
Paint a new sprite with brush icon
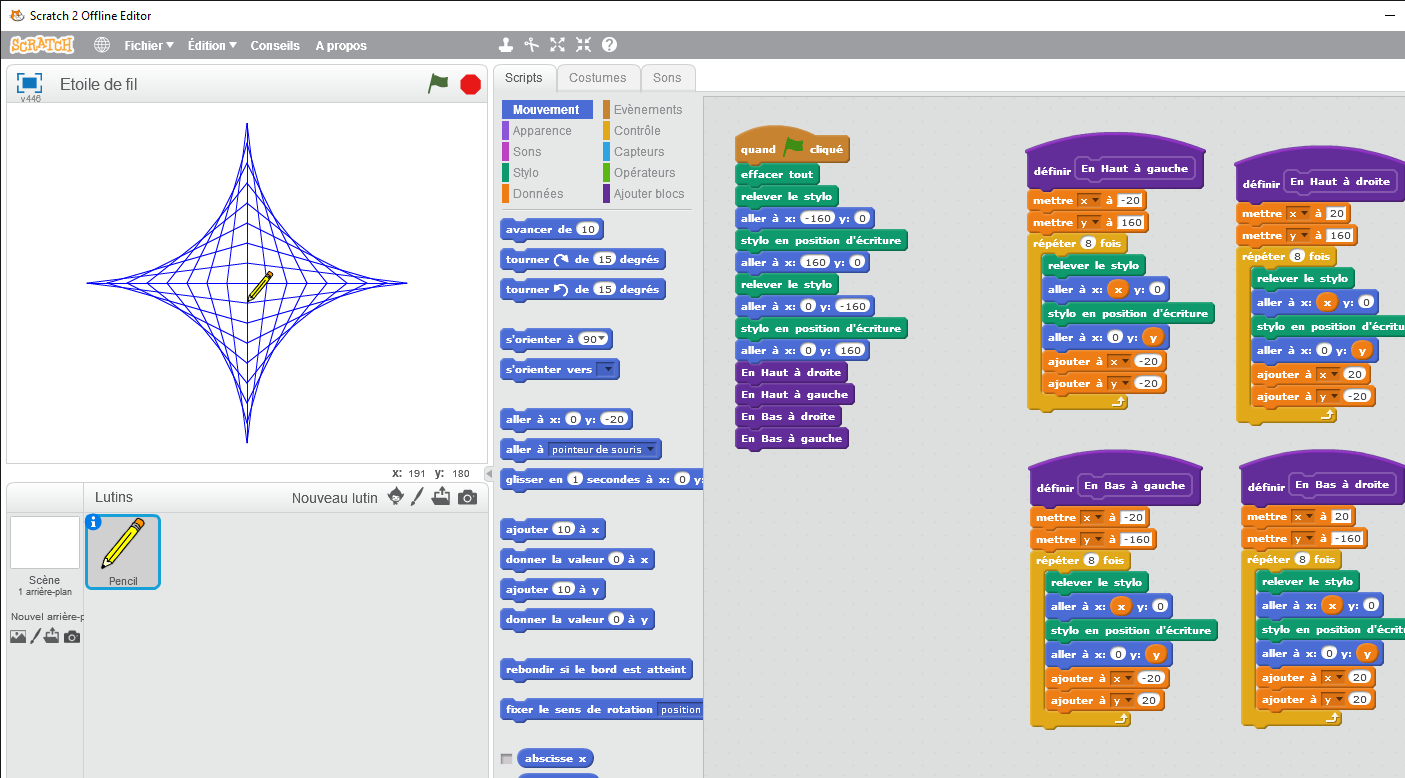(x=418, y=497)
